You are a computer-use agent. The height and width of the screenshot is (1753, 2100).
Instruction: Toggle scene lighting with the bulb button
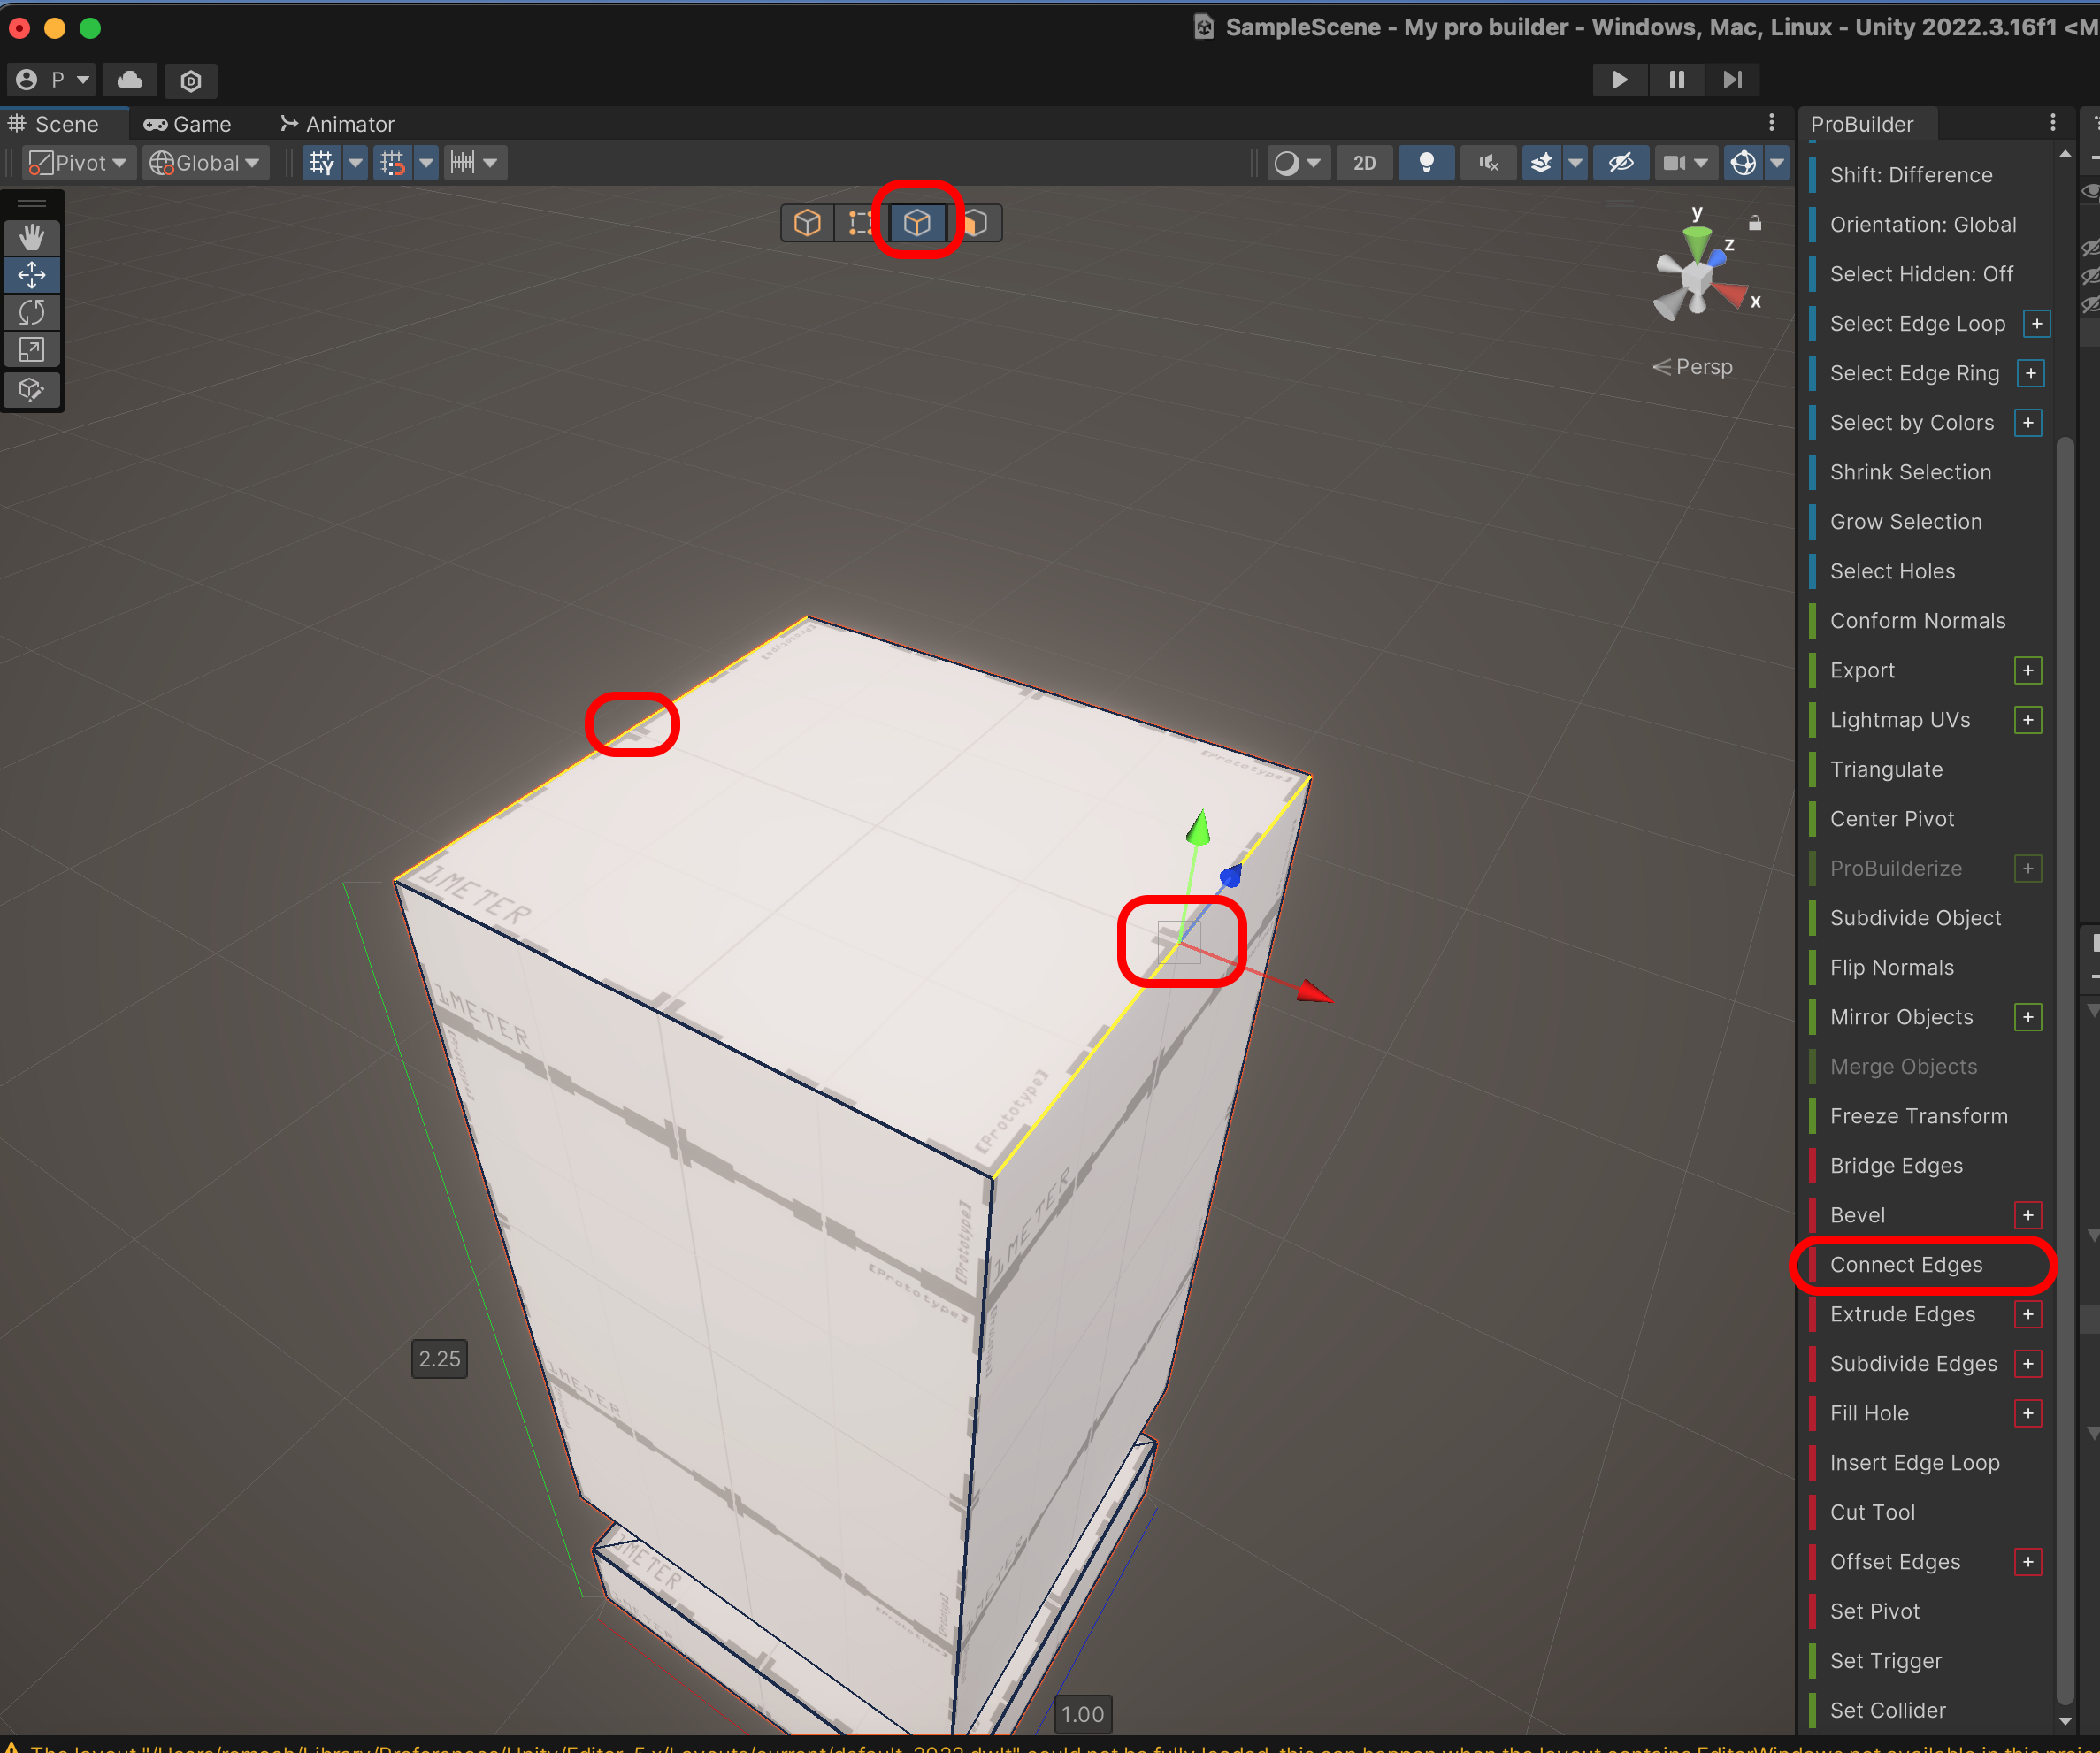(x=1426, y=163)
